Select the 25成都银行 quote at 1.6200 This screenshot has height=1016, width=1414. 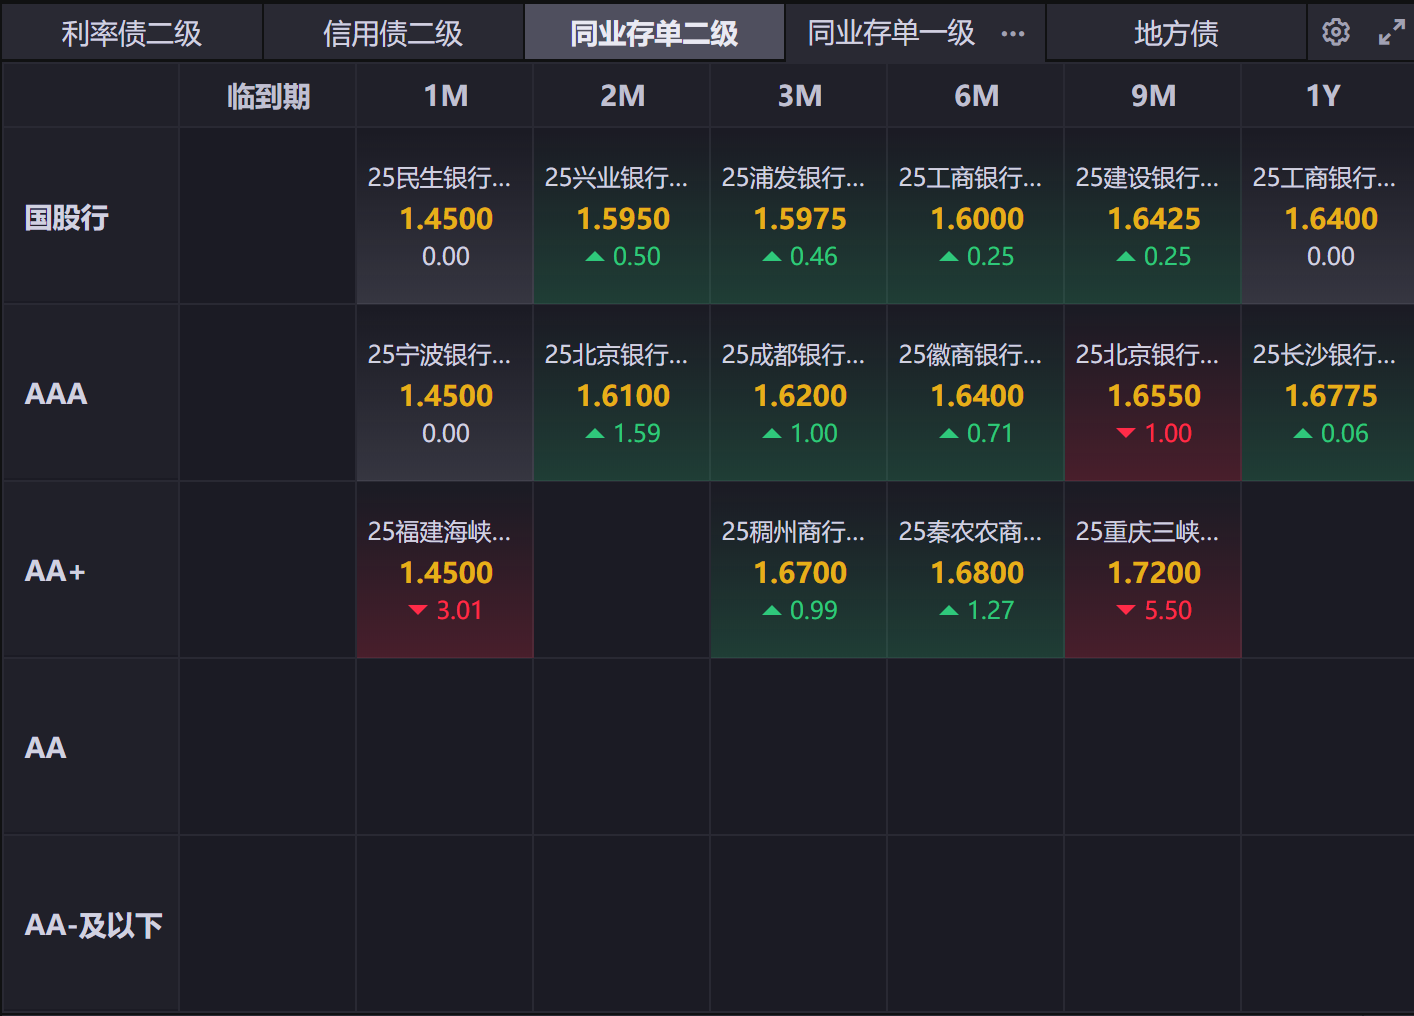[799, 393]
